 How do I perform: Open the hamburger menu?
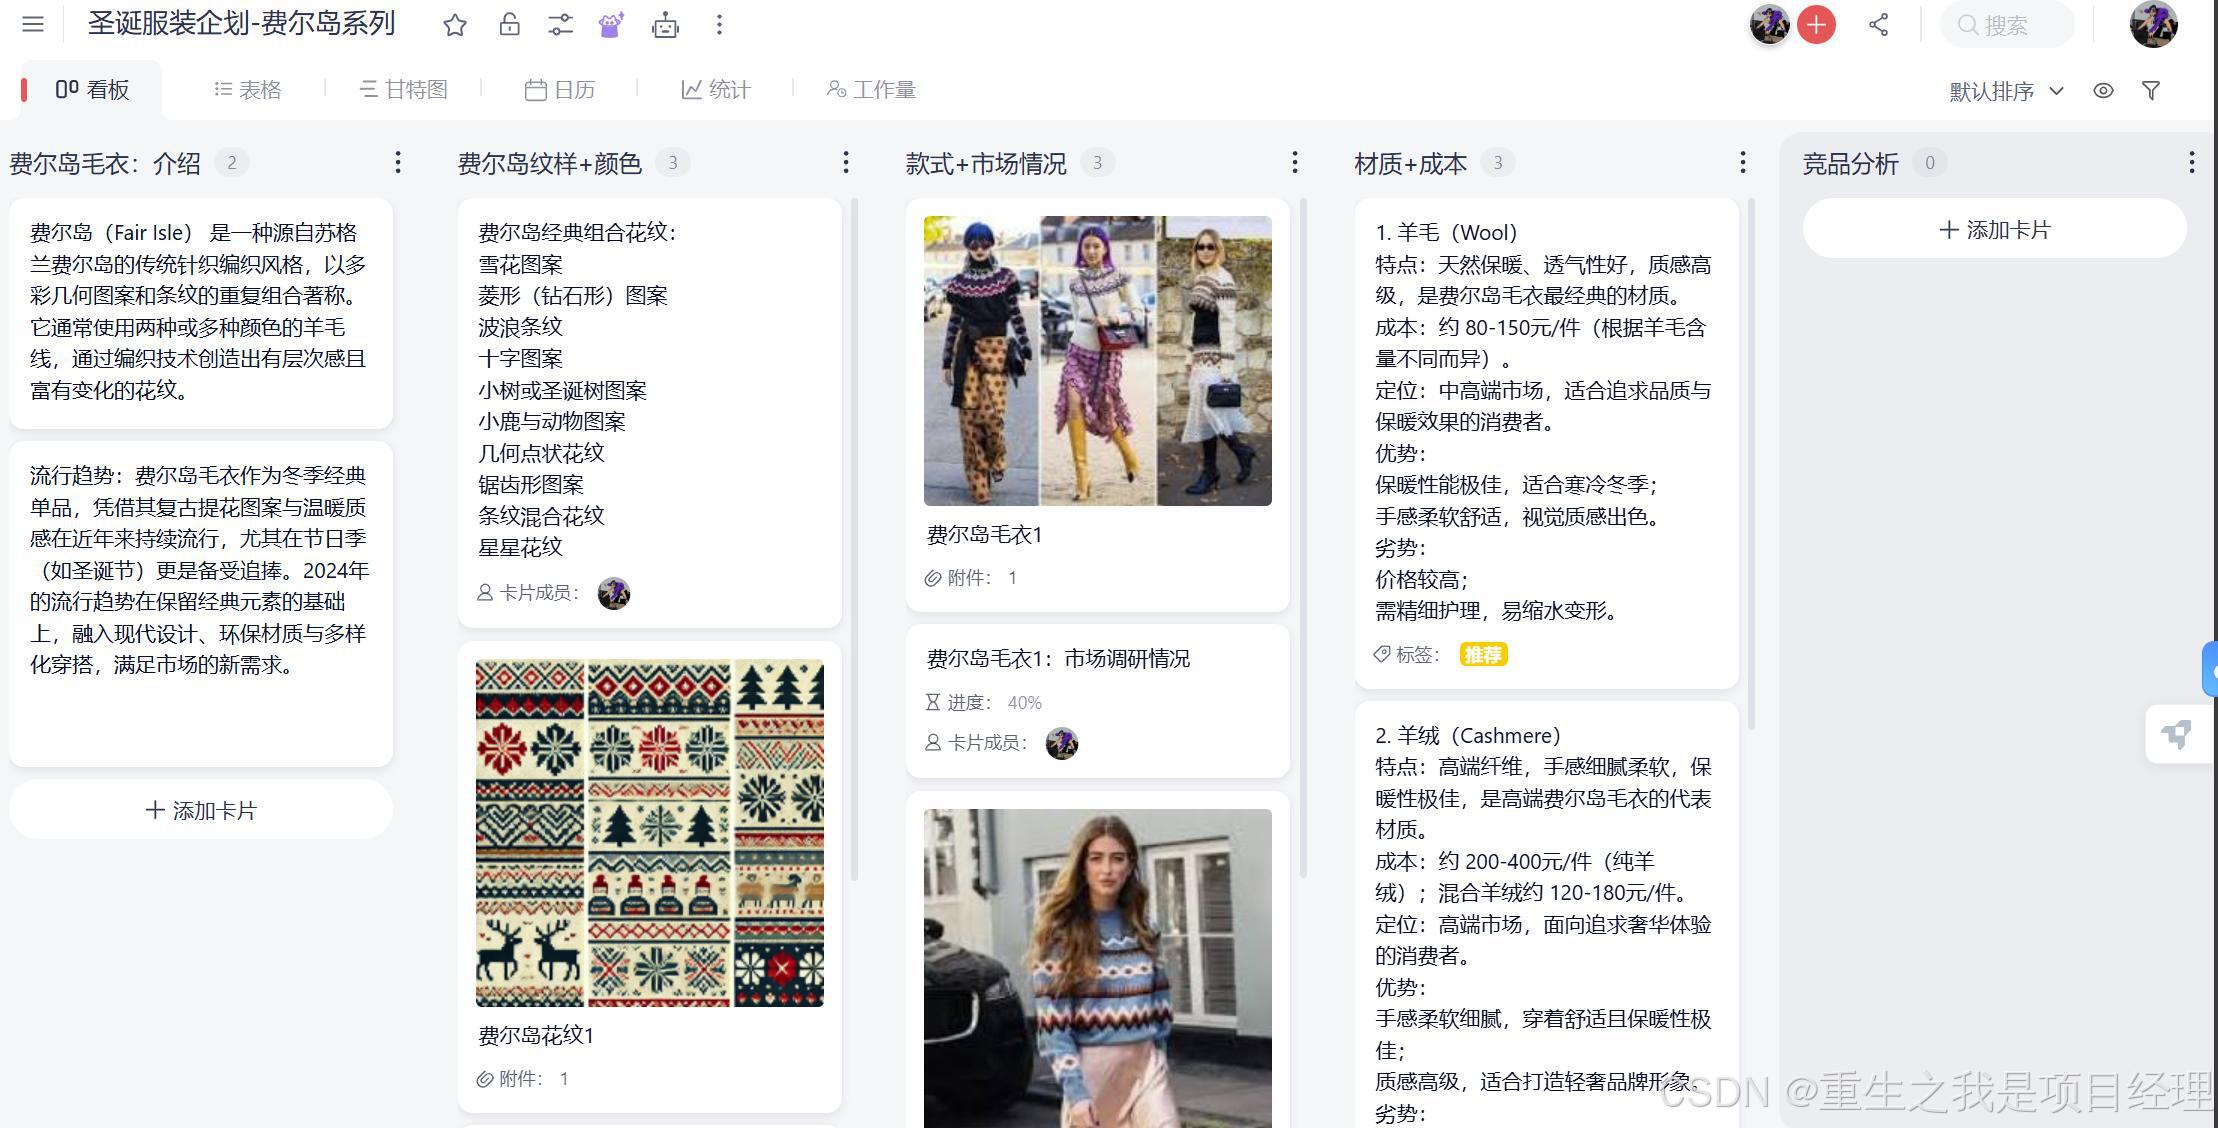[x=33, y=24]
